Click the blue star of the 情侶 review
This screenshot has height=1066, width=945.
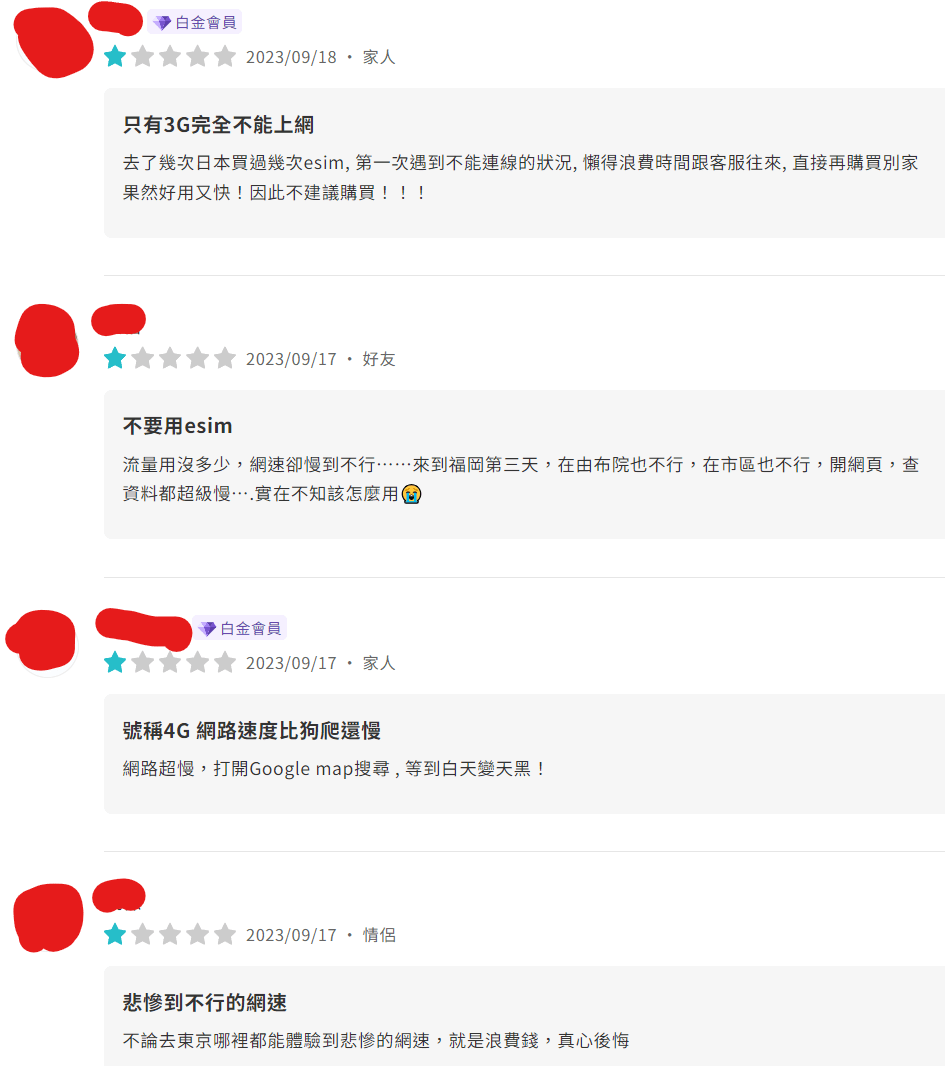pyautogui.click(x=115, y=935)
